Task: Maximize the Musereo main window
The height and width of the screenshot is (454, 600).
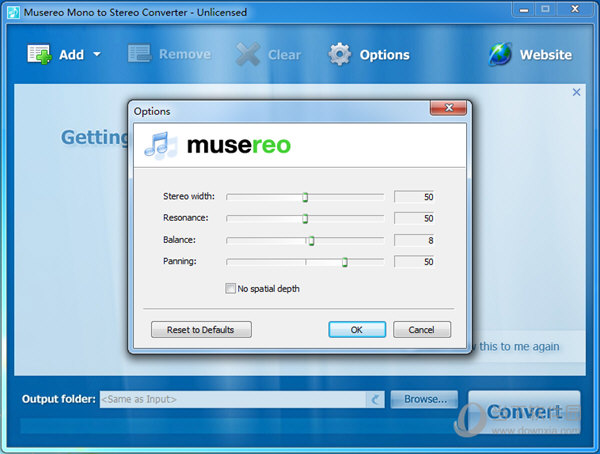Action: tap(545, 9)
